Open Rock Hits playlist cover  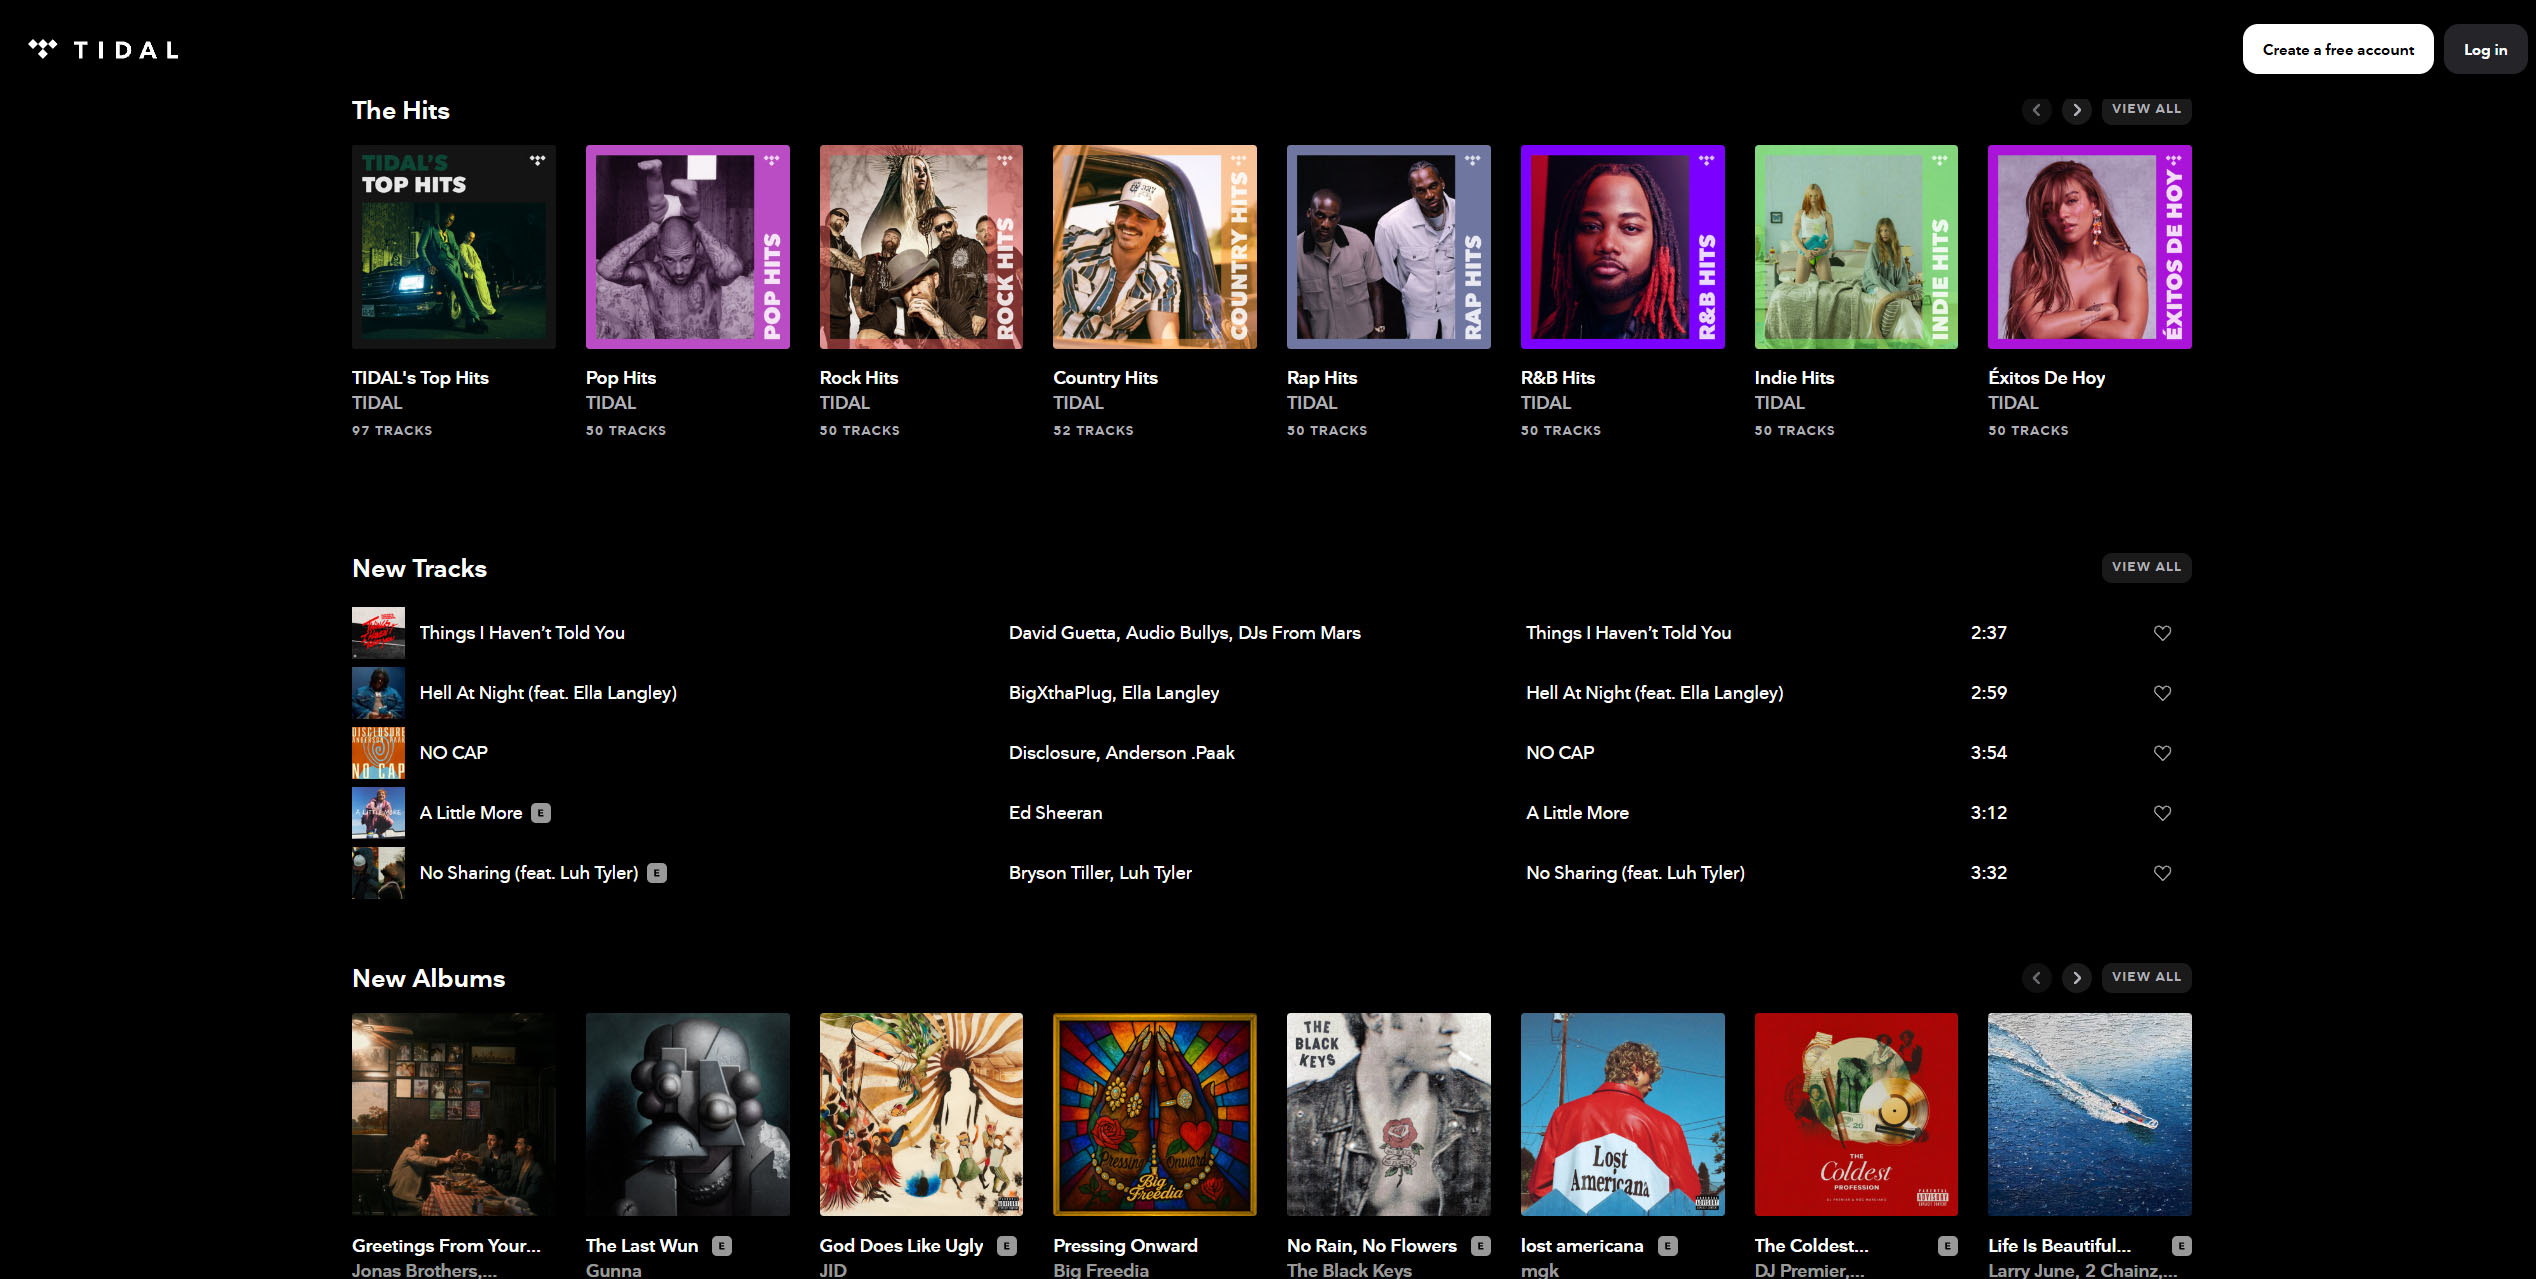[921, 247]
